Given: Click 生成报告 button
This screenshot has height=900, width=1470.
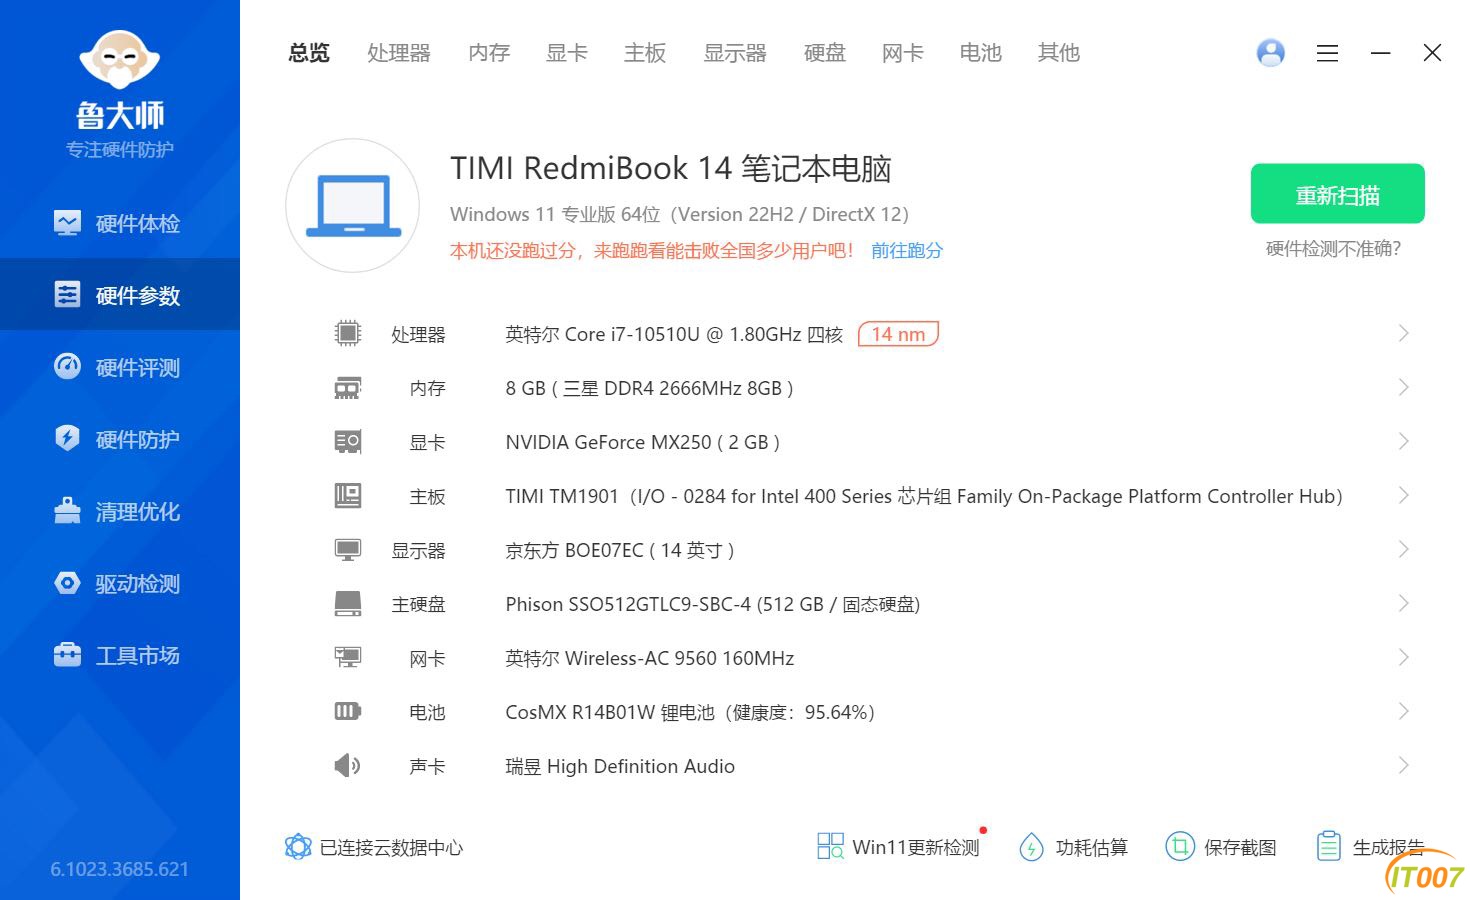Looking at the screenshot, I should pos(1370,847).
